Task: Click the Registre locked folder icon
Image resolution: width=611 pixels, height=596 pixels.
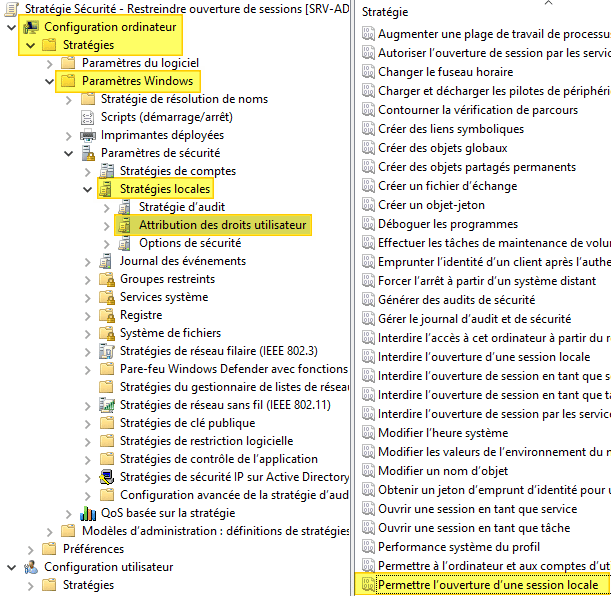Action: [107, 315]
